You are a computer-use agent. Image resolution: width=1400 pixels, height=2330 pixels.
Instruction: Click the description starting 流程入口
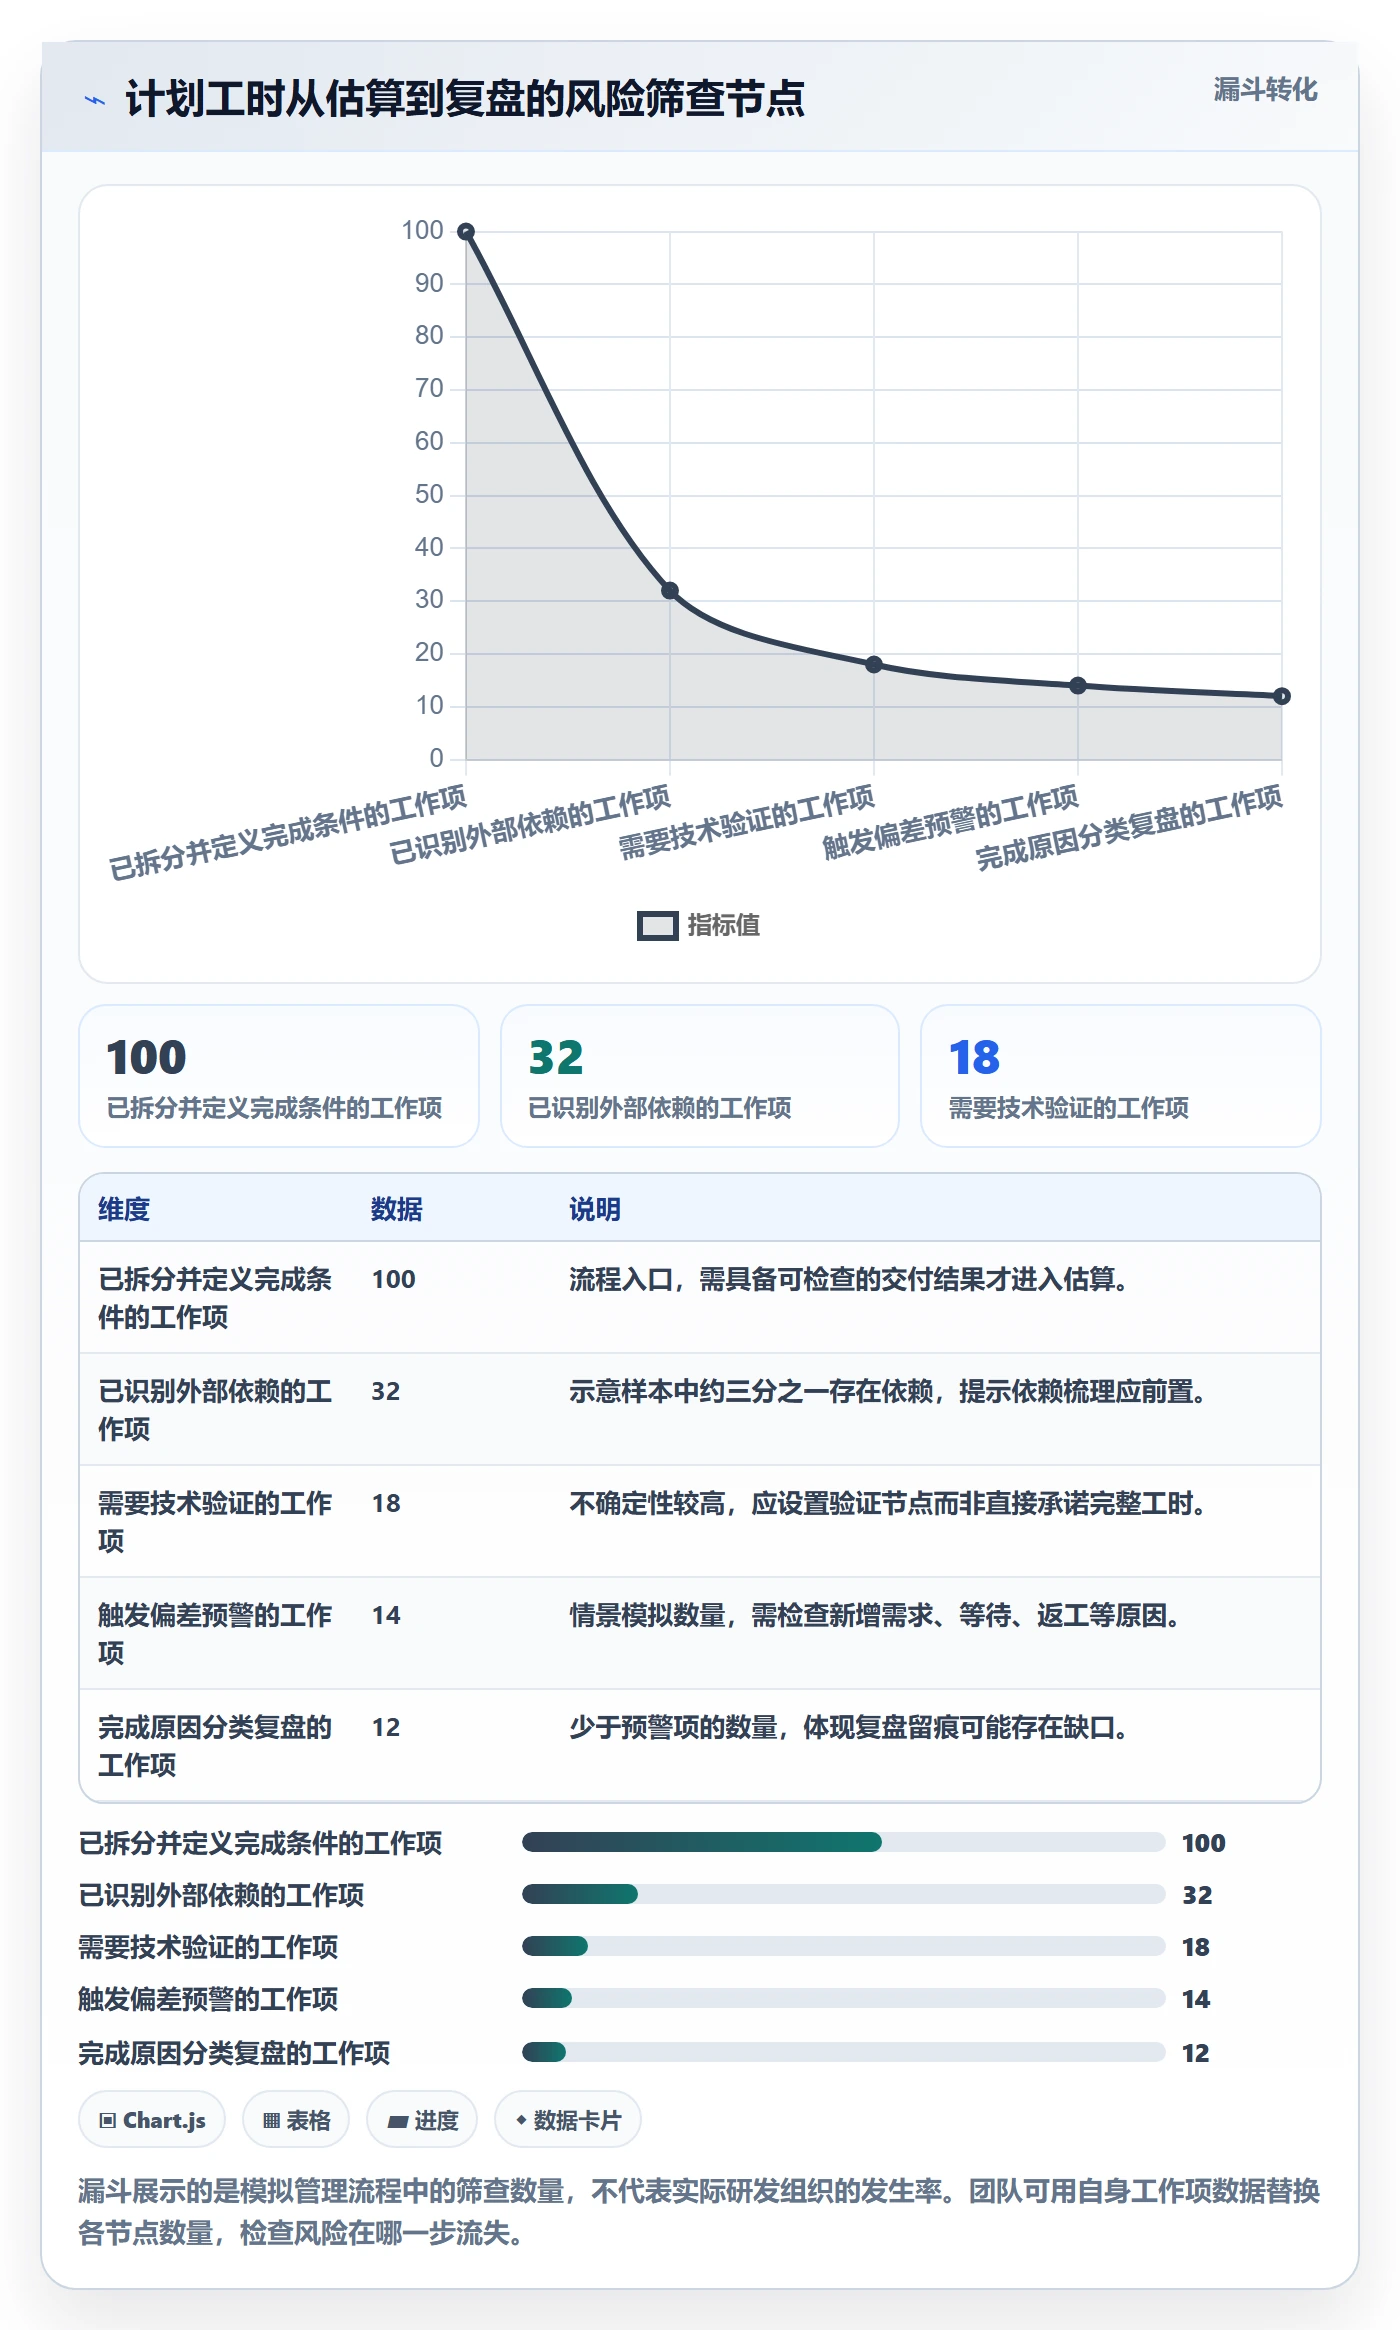[849, 1279]
